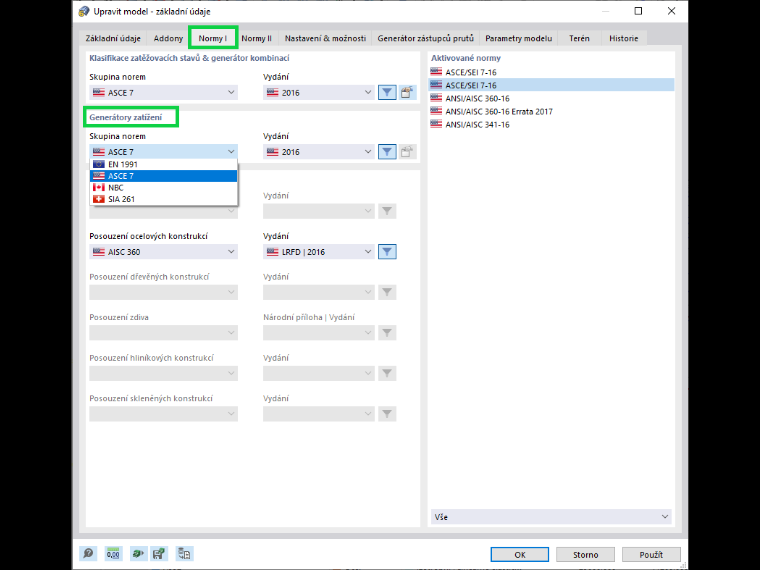Open Národní příloha | Vydání dropdown
Image resolution: width=760 pixels, height=570 pixels.
coord(319,333)
